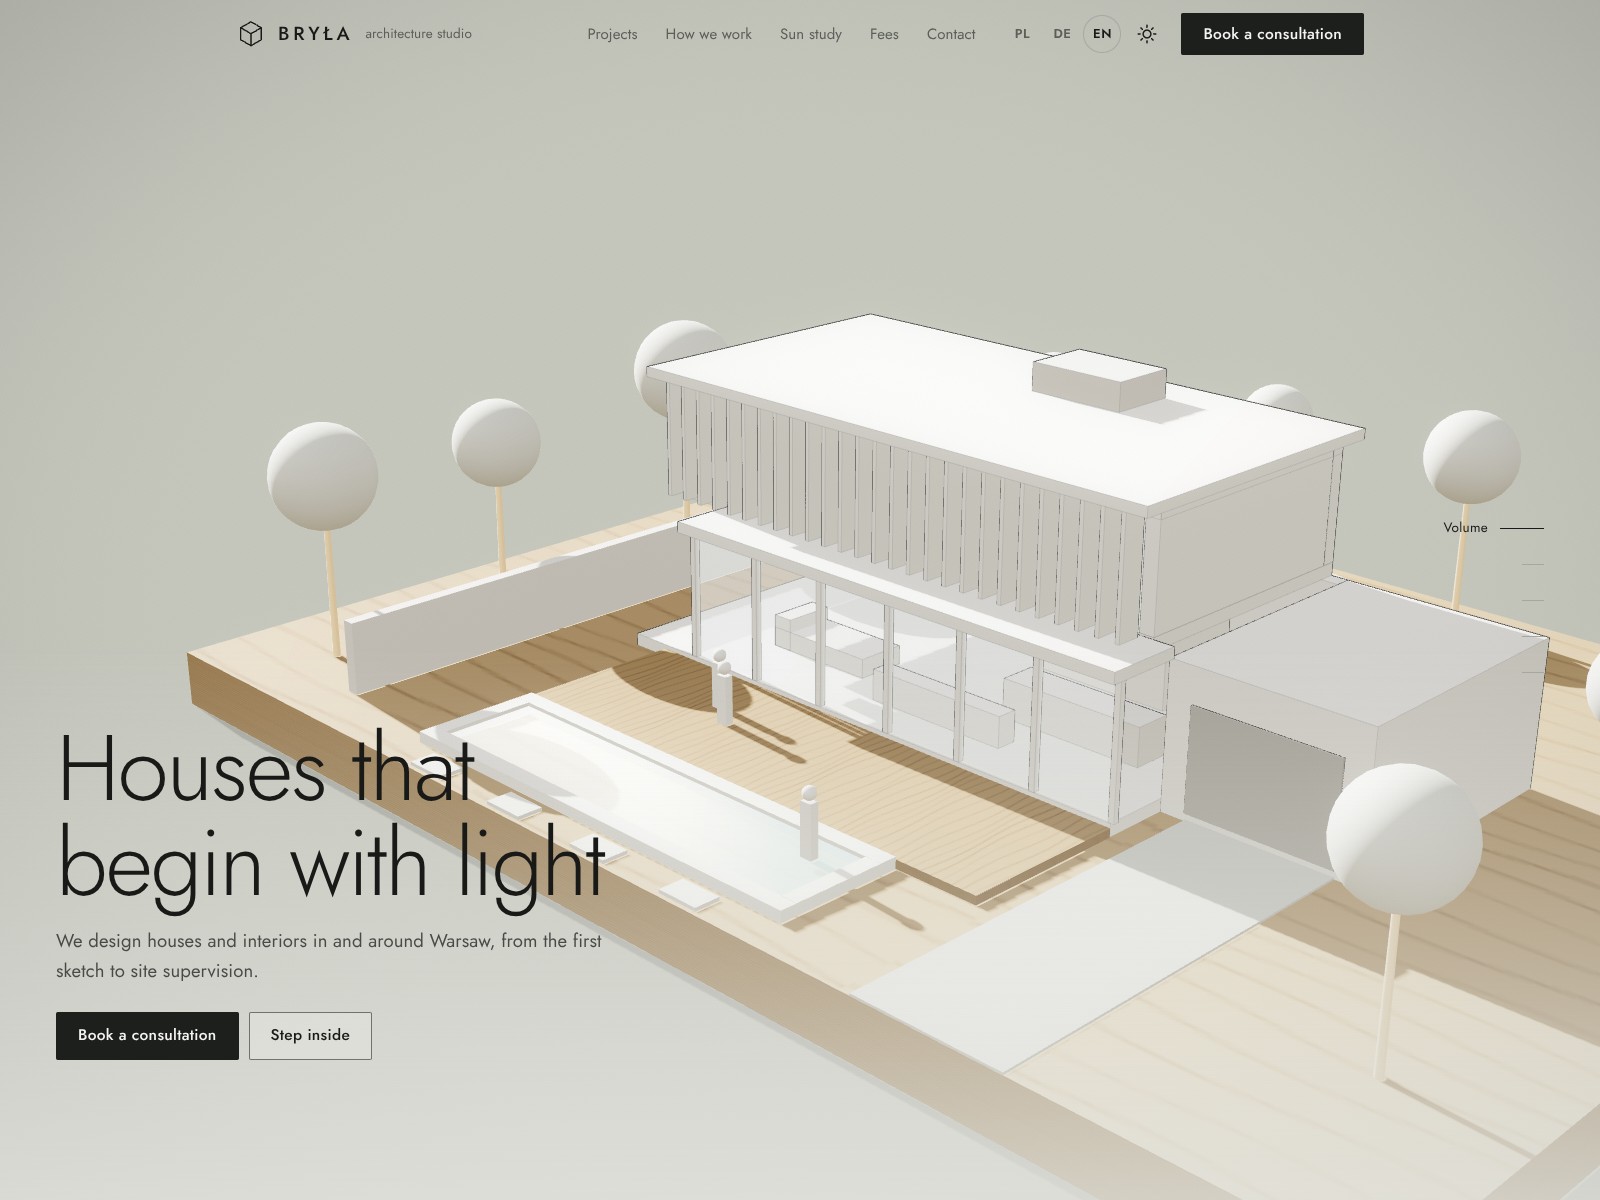Click the Step inside button
The image size is (1600, 1200).
point(310,1035)
